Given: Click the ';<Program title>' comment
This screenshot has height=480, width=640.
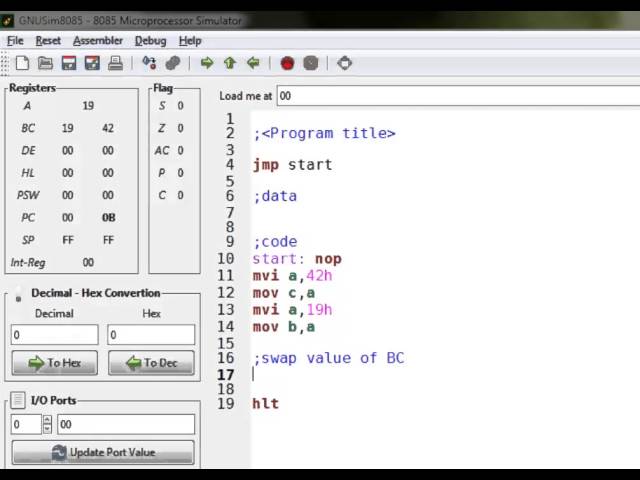Looking at the screenshot, I should coord(324,133).
